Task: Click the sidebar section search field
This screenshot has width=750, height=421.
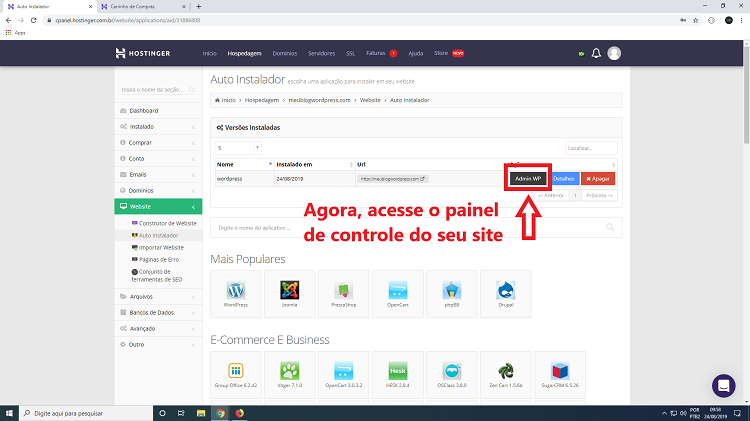Action: click(x=158, y=89)
